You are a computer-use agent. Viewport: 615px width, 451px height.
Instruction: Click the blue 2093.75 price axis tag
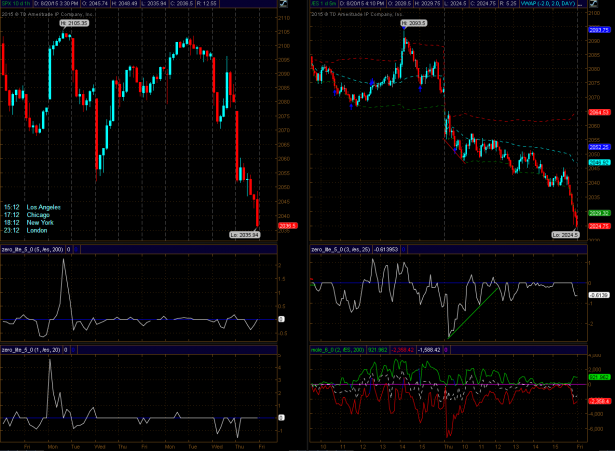[x=599, y=31]
